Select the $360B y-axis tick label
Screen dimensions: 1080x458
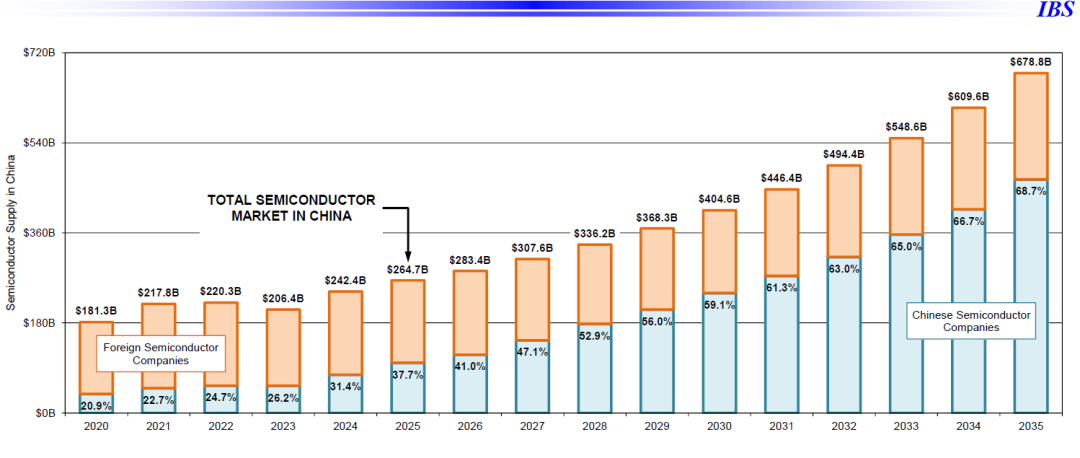tap(38, 233)
